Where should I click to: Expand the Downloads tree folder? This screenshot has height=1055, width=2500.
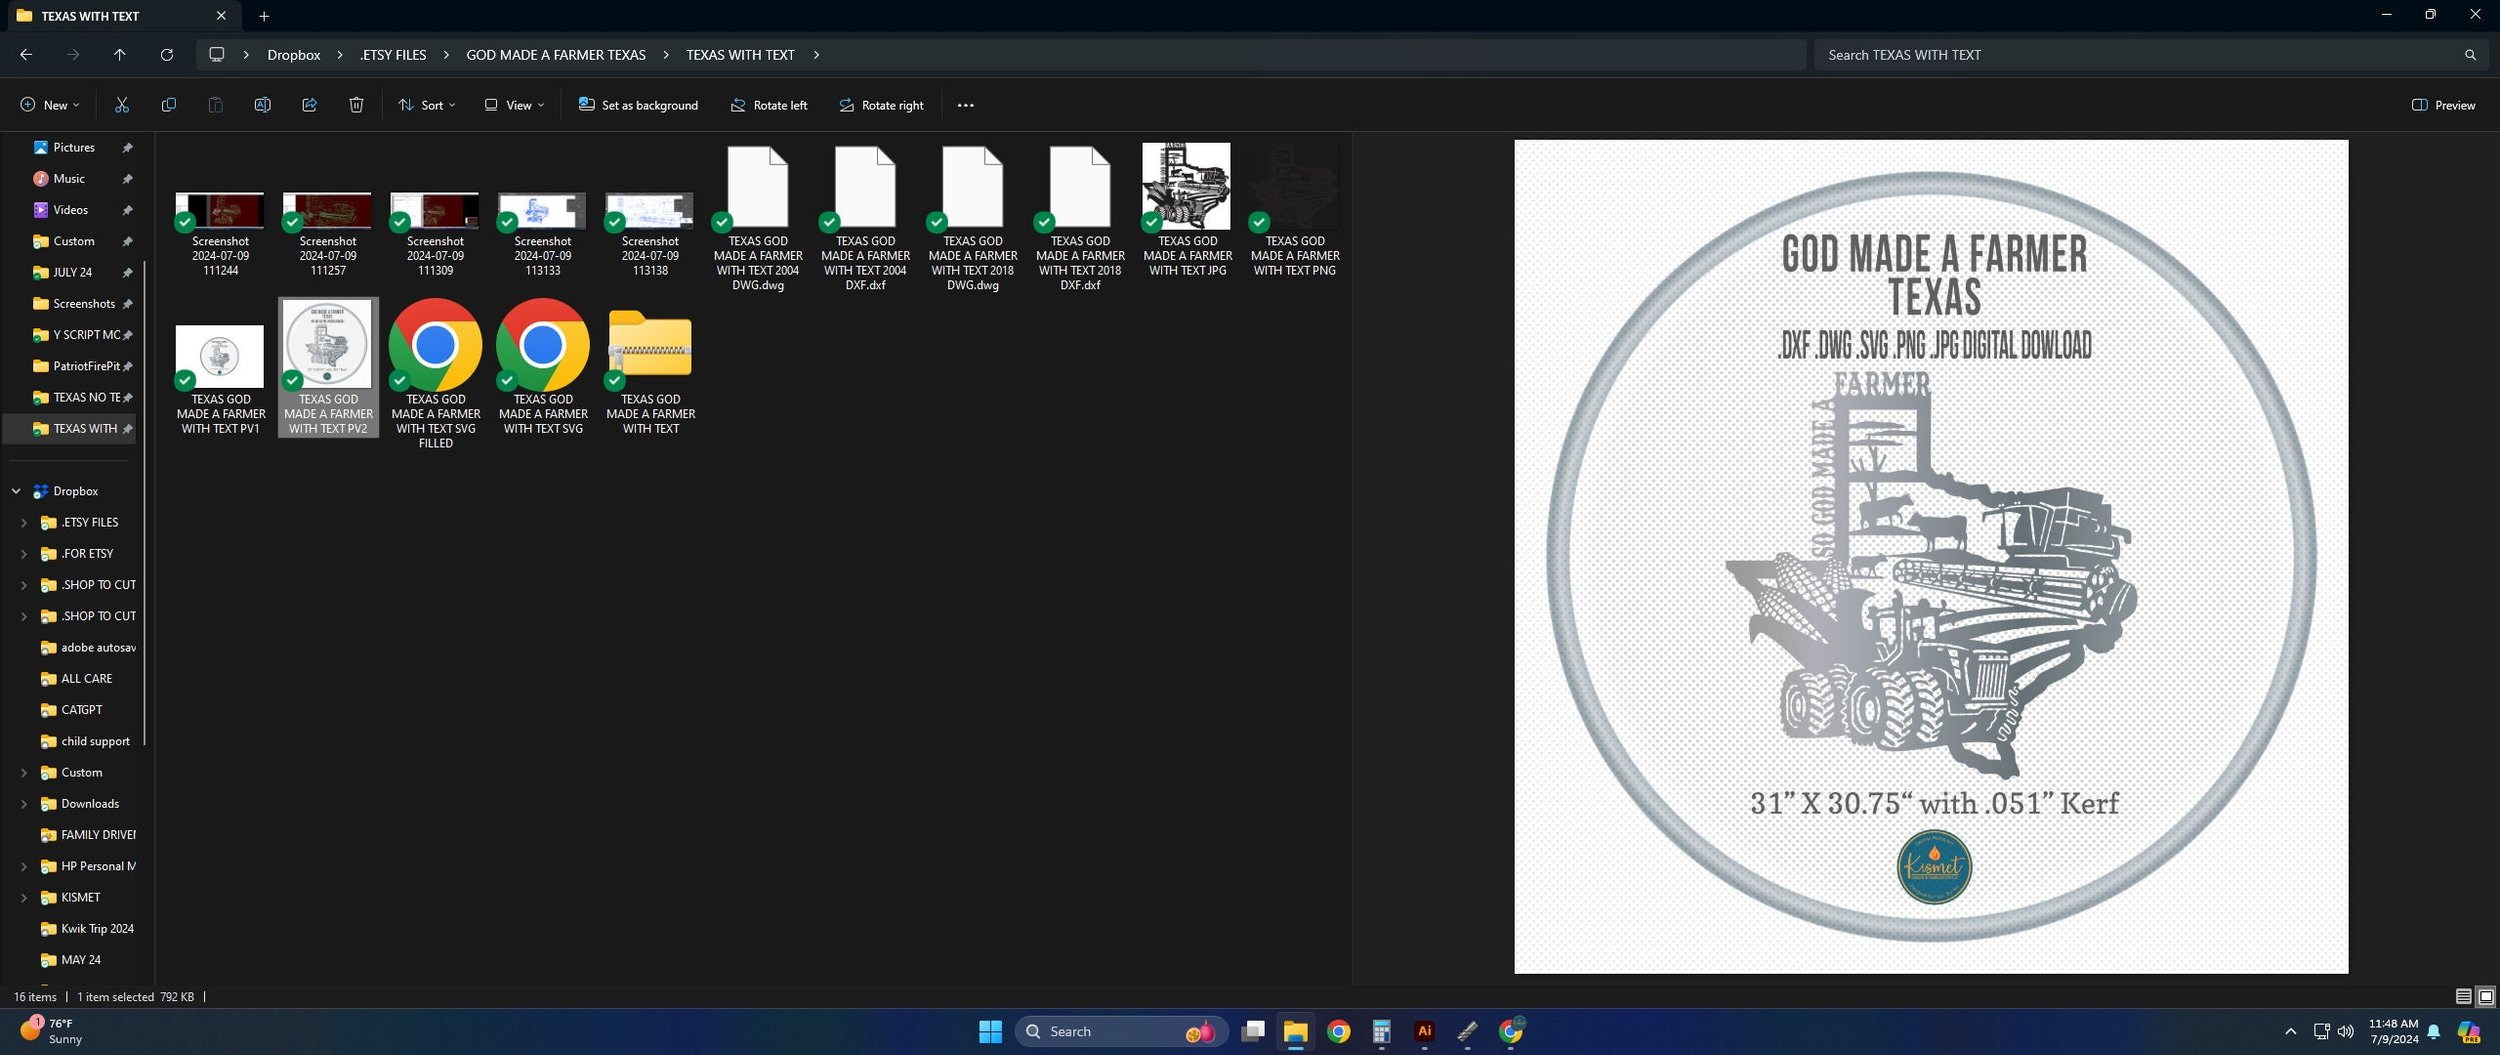click(24, 803)
